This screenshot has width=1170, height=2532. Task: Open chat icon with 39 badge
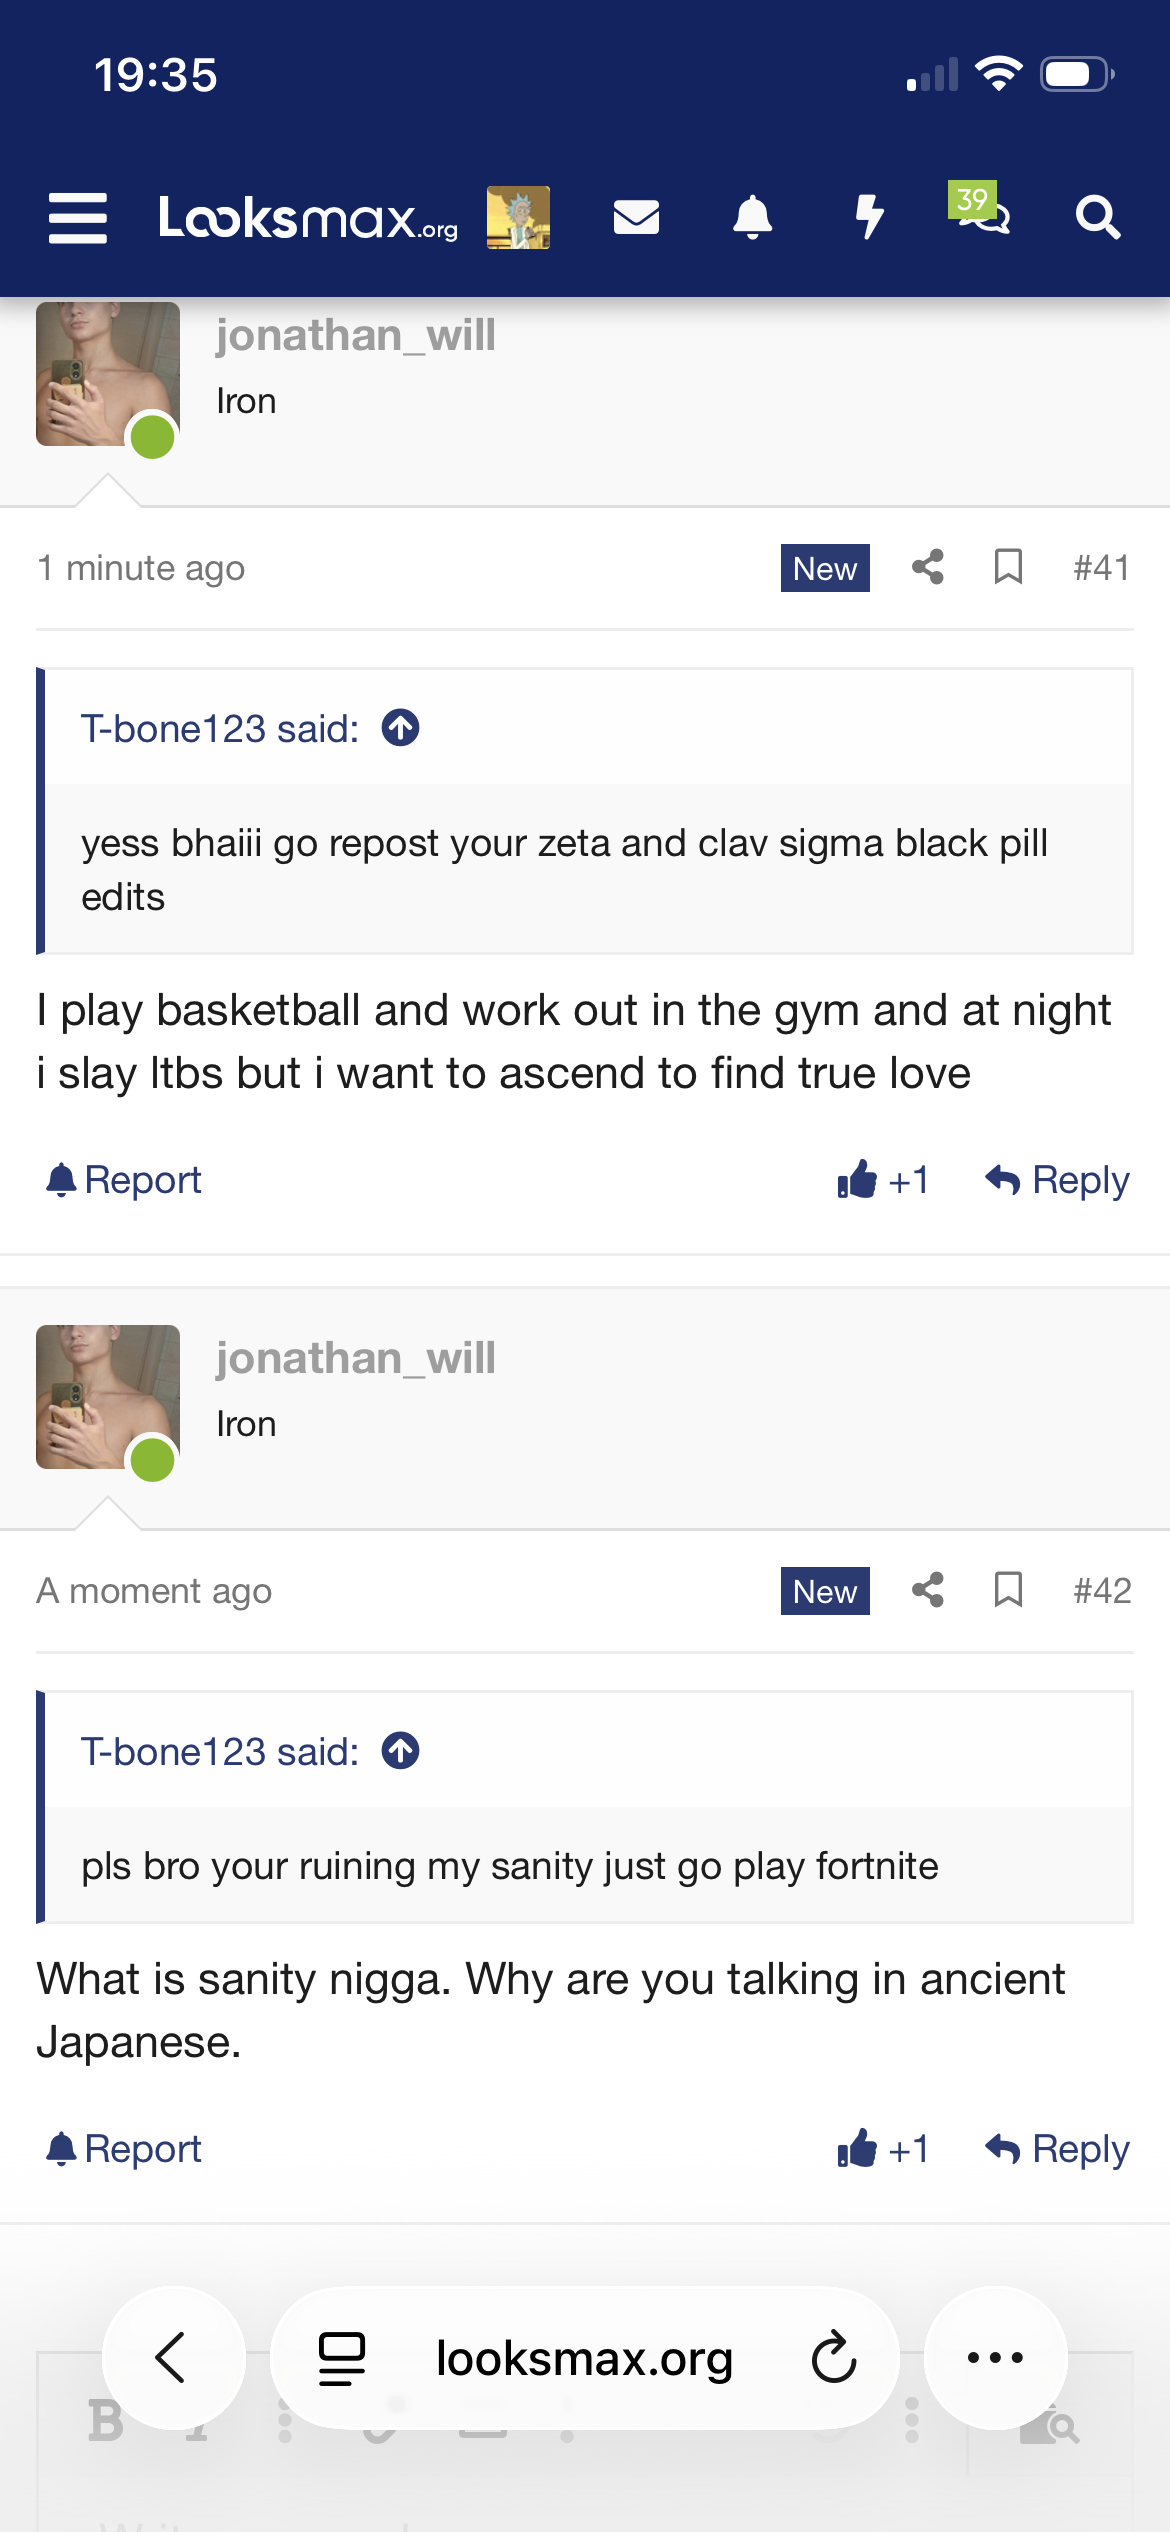pyautogui.click(x=981, y=209)
